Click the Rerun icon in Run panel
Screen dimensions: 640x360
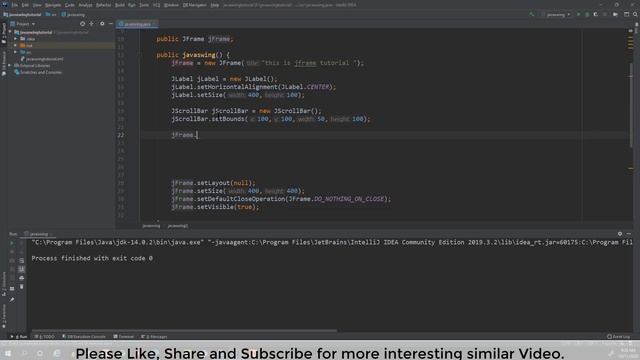pos(12,243)
